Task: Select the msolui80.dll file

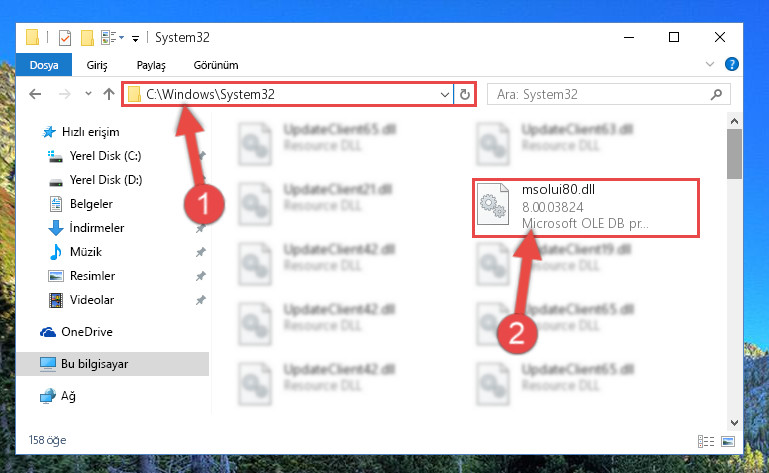Action: 586,208
